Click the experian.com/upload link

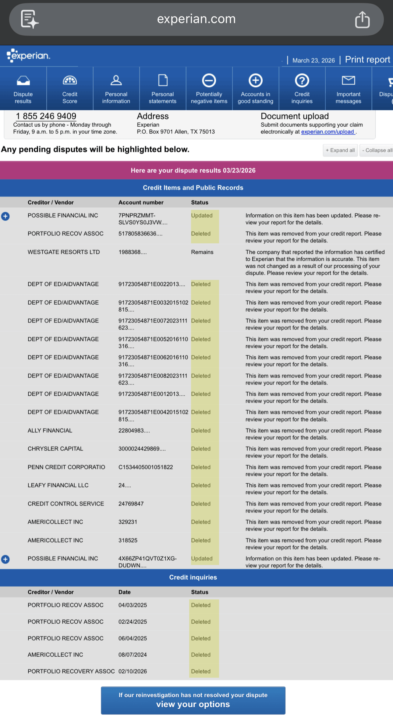click(x=327, y=132)
